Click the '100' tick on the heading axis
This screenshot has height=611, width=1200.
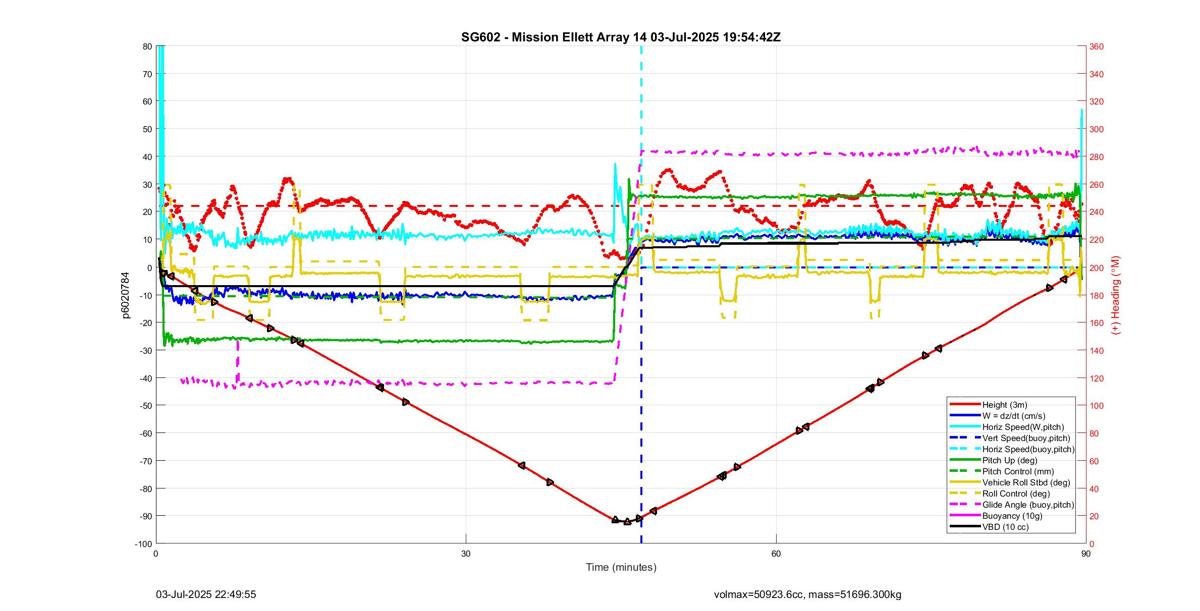coord(1097,406)
